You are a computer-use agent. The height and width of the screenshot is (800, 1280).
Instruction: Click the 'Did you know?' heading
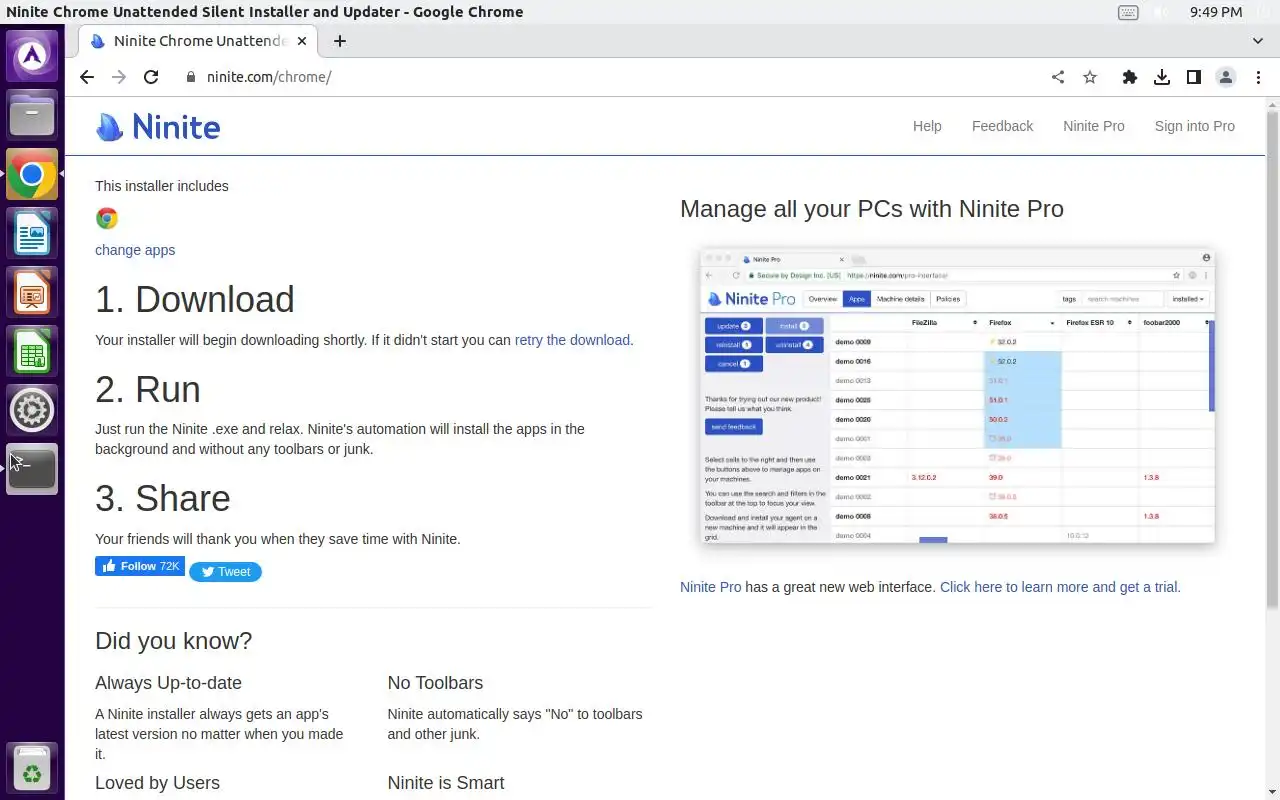174,641
